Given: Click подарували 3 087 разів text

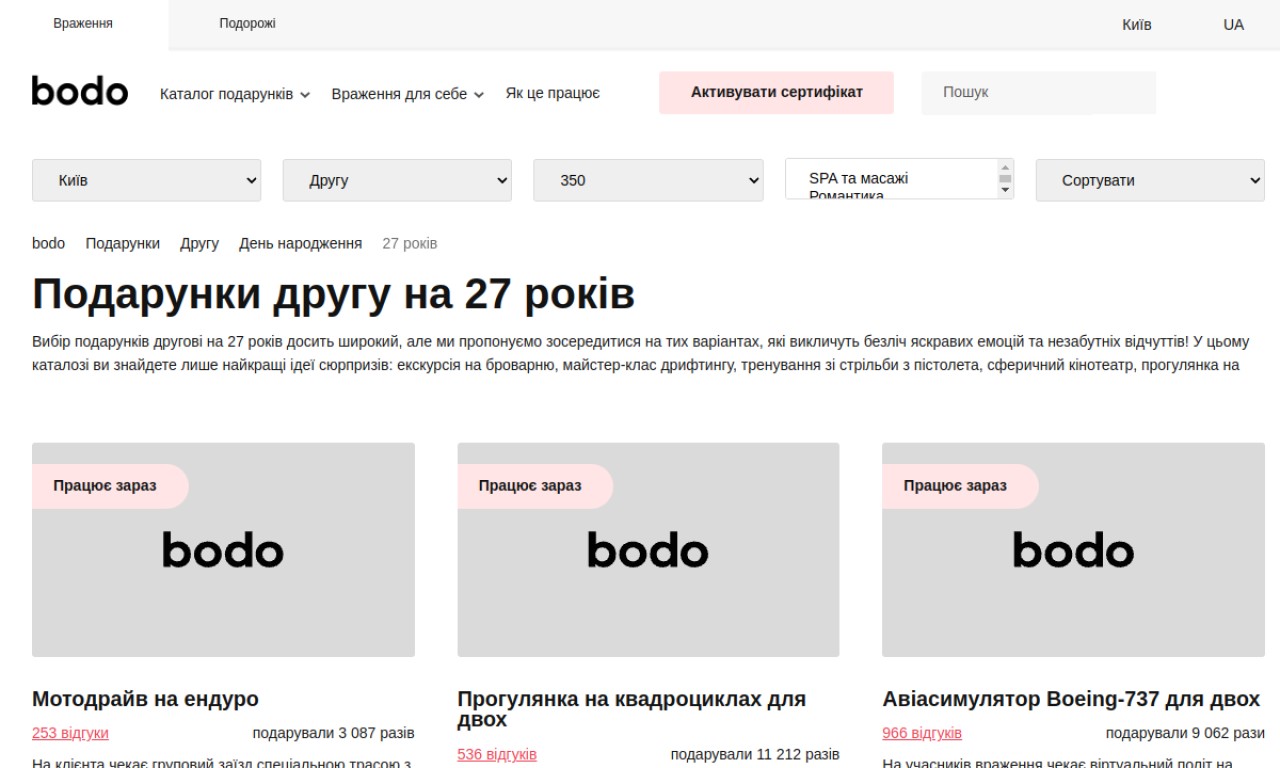Looking at the screenshot, I should point(333,733).
